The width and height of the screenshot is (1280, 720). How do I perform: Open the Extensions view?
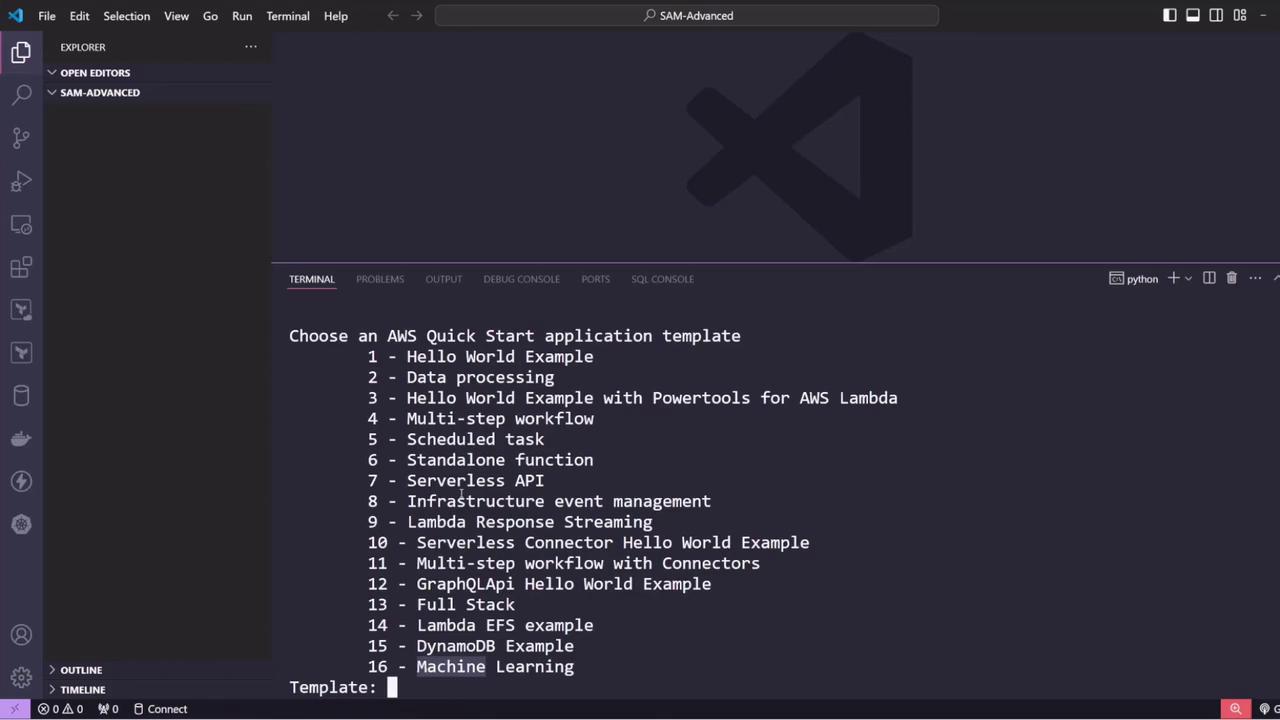21,267
